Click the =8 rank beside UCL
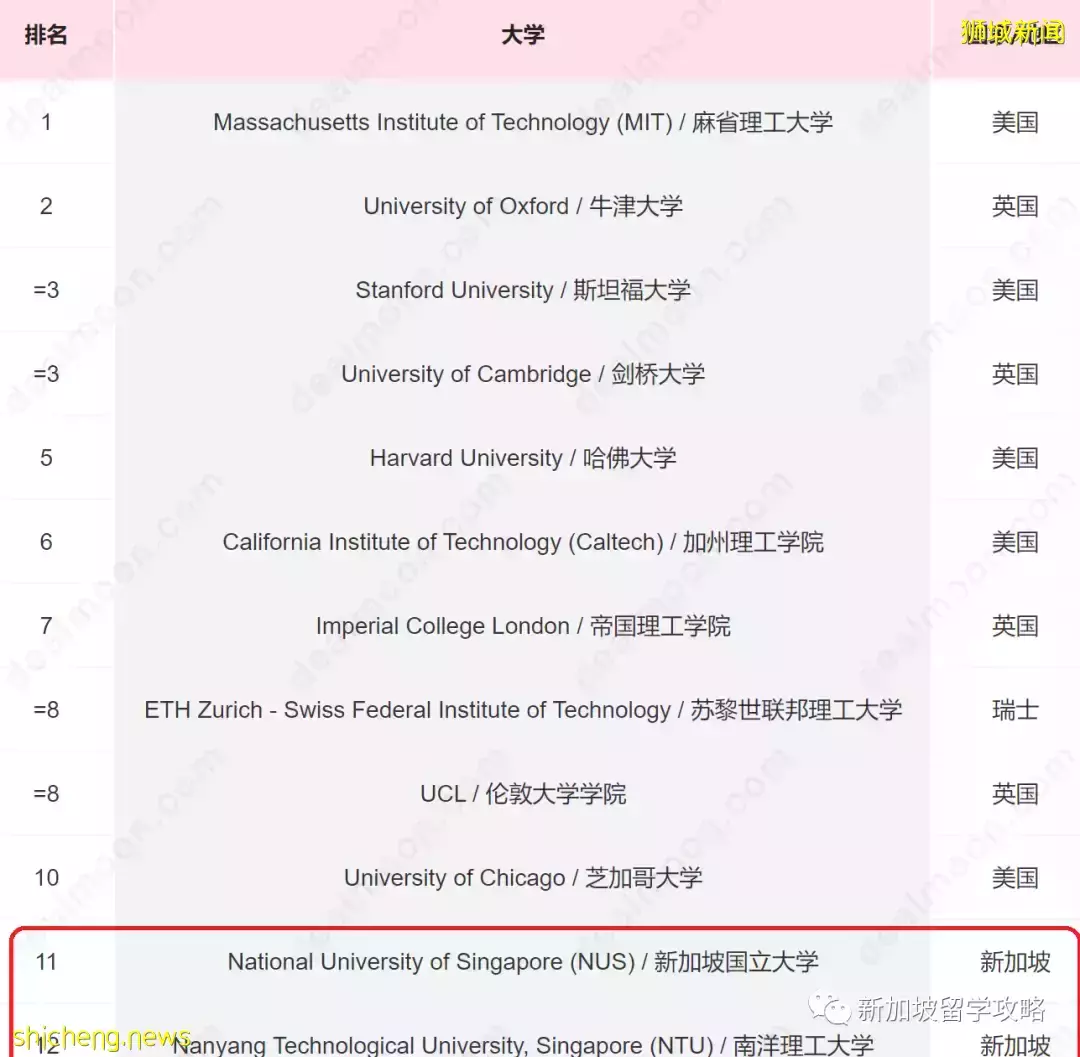This screenshot has height=1057, width=1080. pyautogui.click(x=46, y=795)
